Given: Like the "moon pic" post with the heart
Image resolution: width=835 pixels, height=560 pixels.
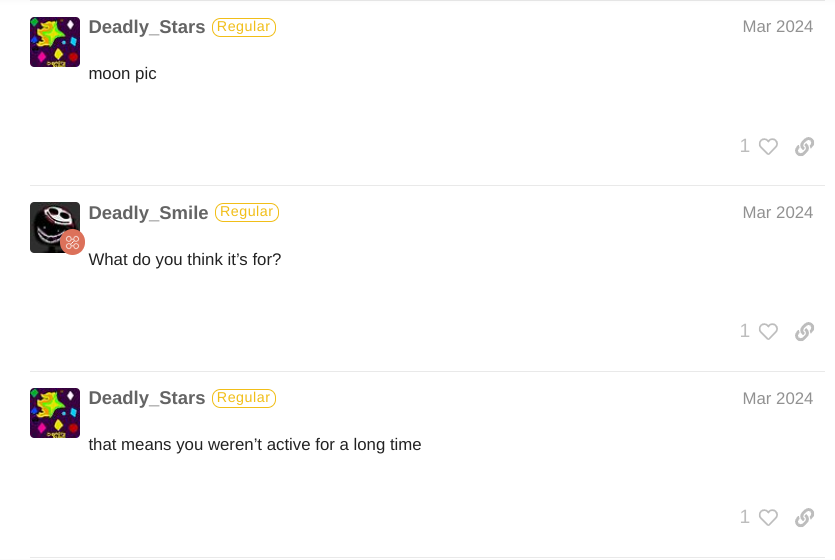Looking at the screenshot, I should tap(768, 146).
